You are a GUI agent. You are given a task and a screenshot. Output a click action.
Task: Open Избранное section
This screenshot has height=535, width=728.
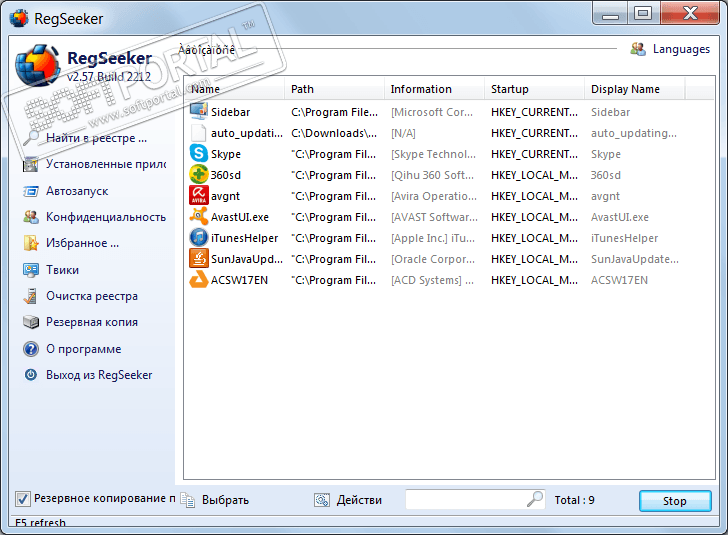(x=82, y=243)
